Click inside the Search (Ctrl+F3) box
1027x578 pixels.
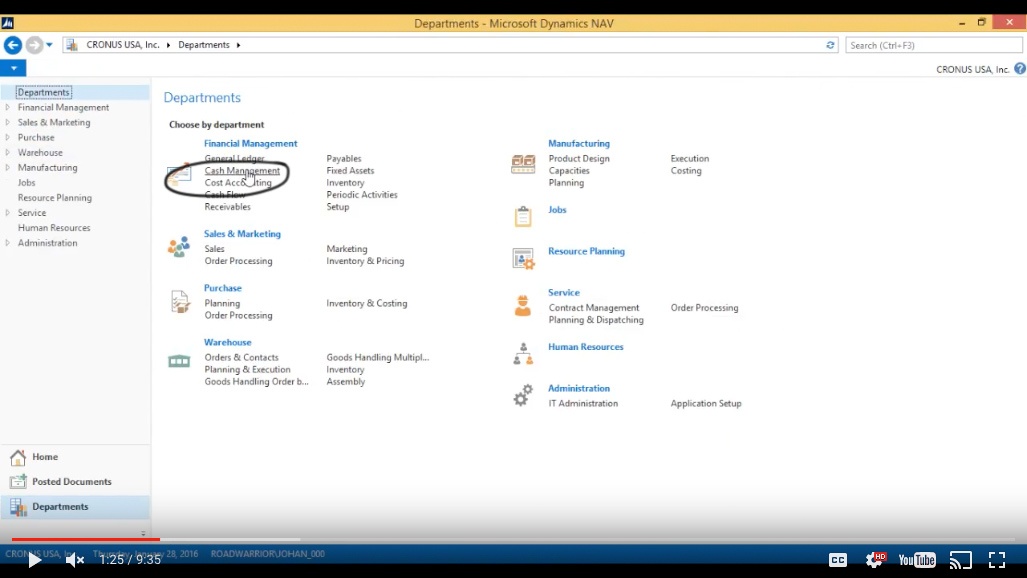coord(933,45)
